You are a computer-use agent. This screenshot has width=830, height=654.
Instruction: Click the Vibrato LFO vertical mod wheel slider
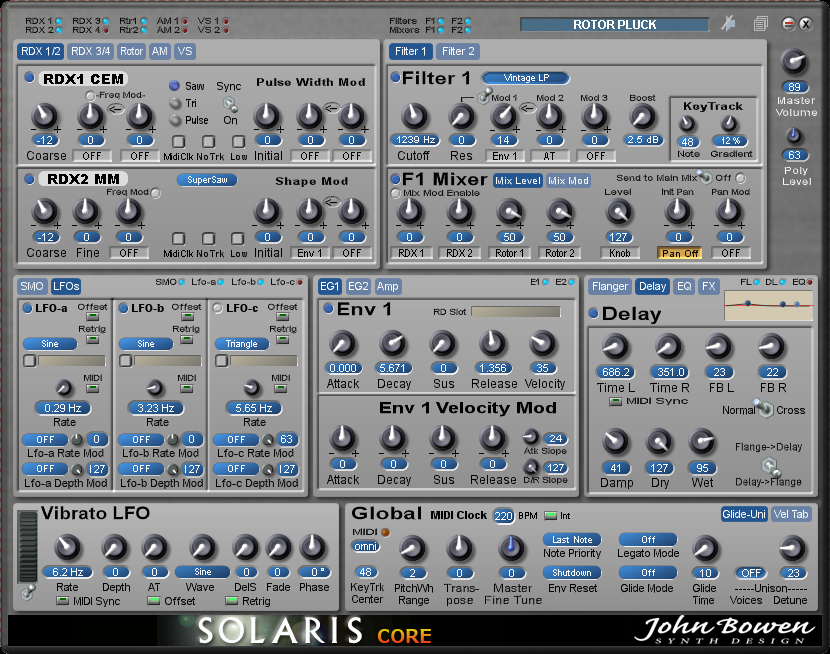pyautogui.click(x=27, y=547)
